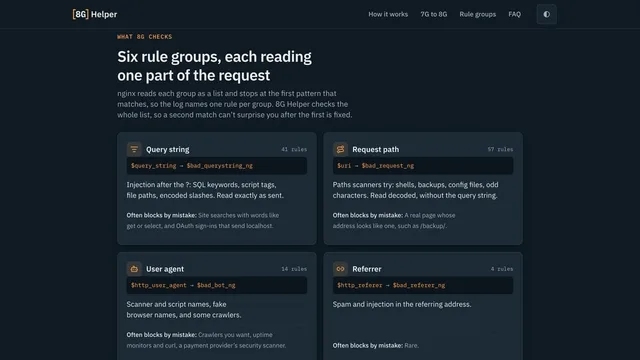Select the User agent card title
This screenshot has height=360, width=640.
click(165, 269)
